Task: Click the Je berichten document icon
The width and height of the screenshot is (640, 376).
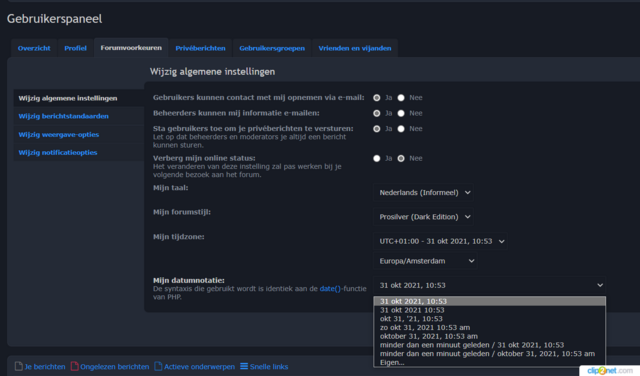Action: coord(18,366)
